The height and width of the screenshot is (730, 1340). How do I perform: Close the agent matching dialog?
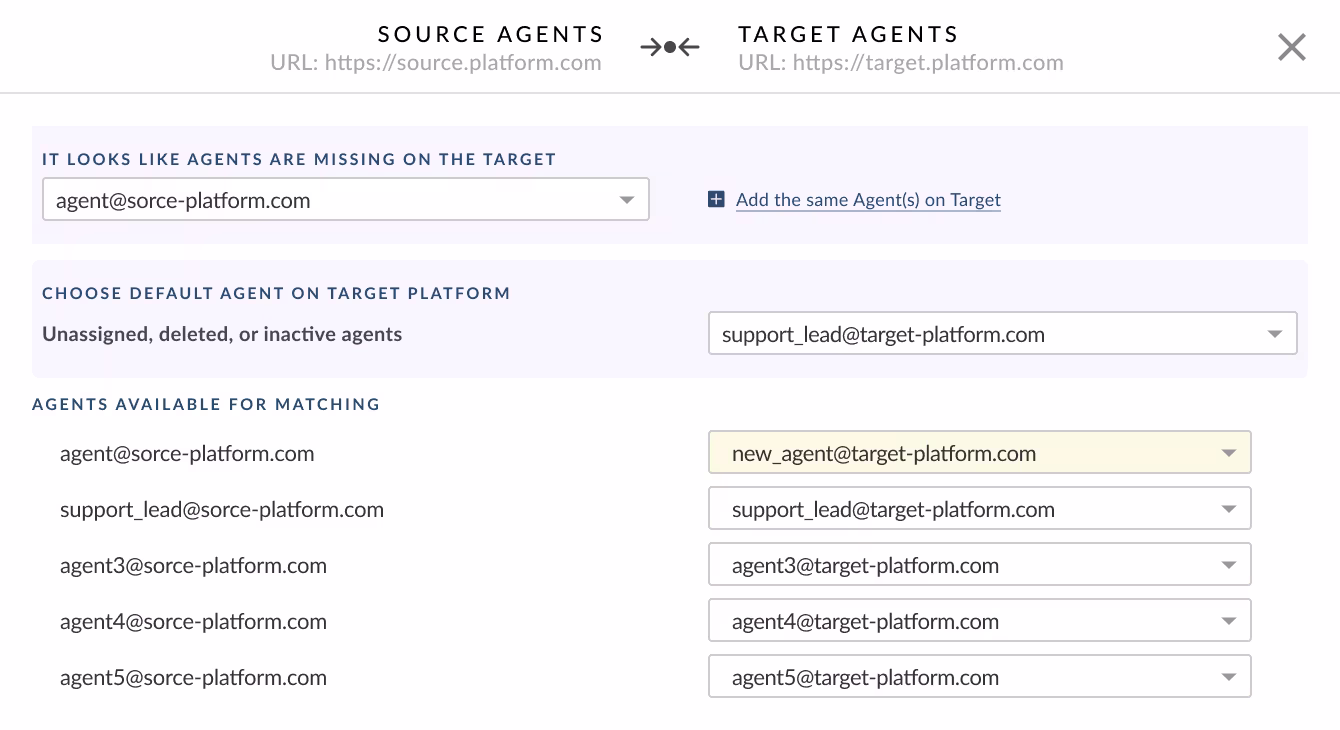coord(1291,47)
